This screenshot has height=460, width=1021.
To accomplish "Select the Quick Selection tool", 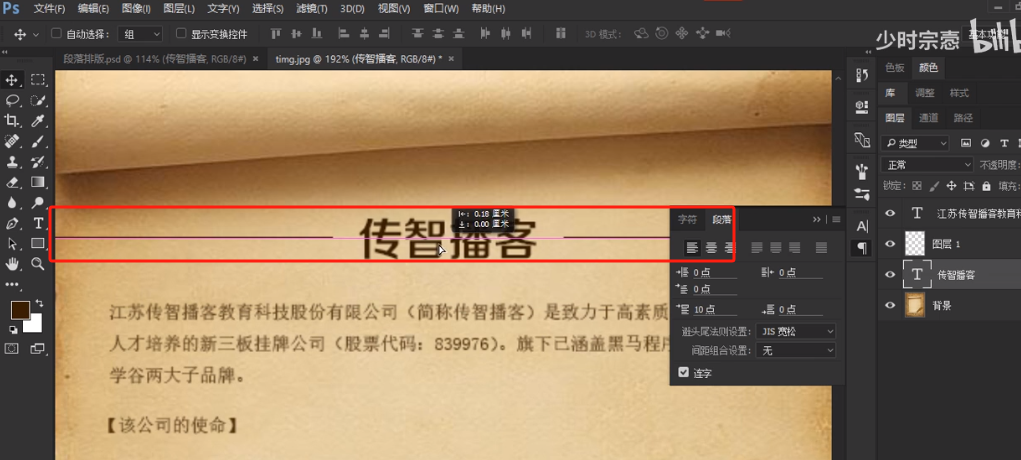I will tap(38, 100).
